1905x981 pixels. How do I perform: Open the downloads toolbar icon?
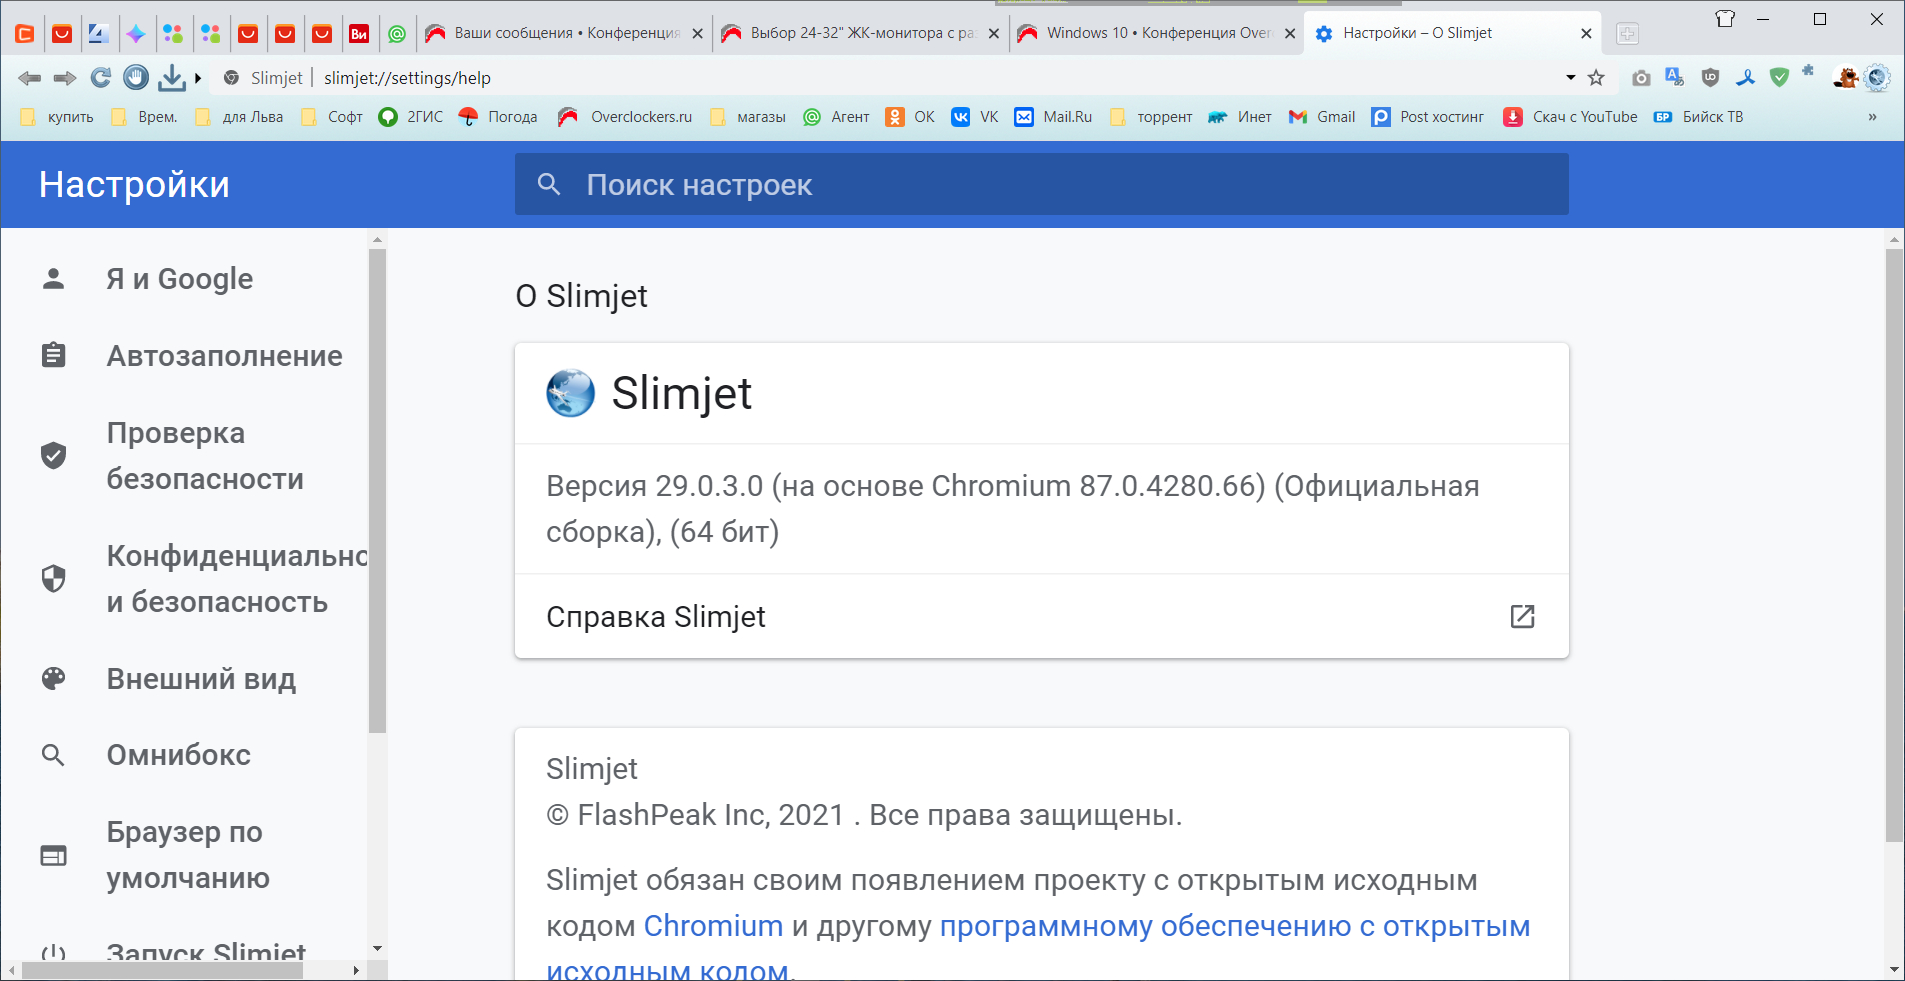point(172,78)
